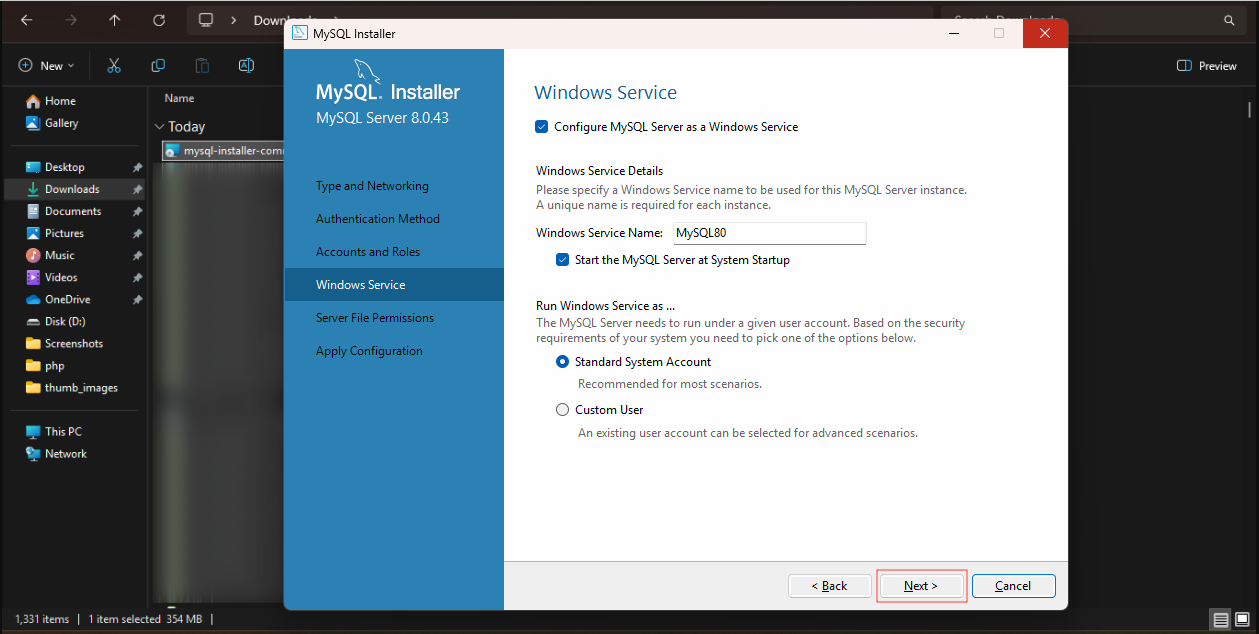Screen dimensions: 1259x634
Task: Unpin OneDrive using its pin icon
Action: tap(137, 299)
